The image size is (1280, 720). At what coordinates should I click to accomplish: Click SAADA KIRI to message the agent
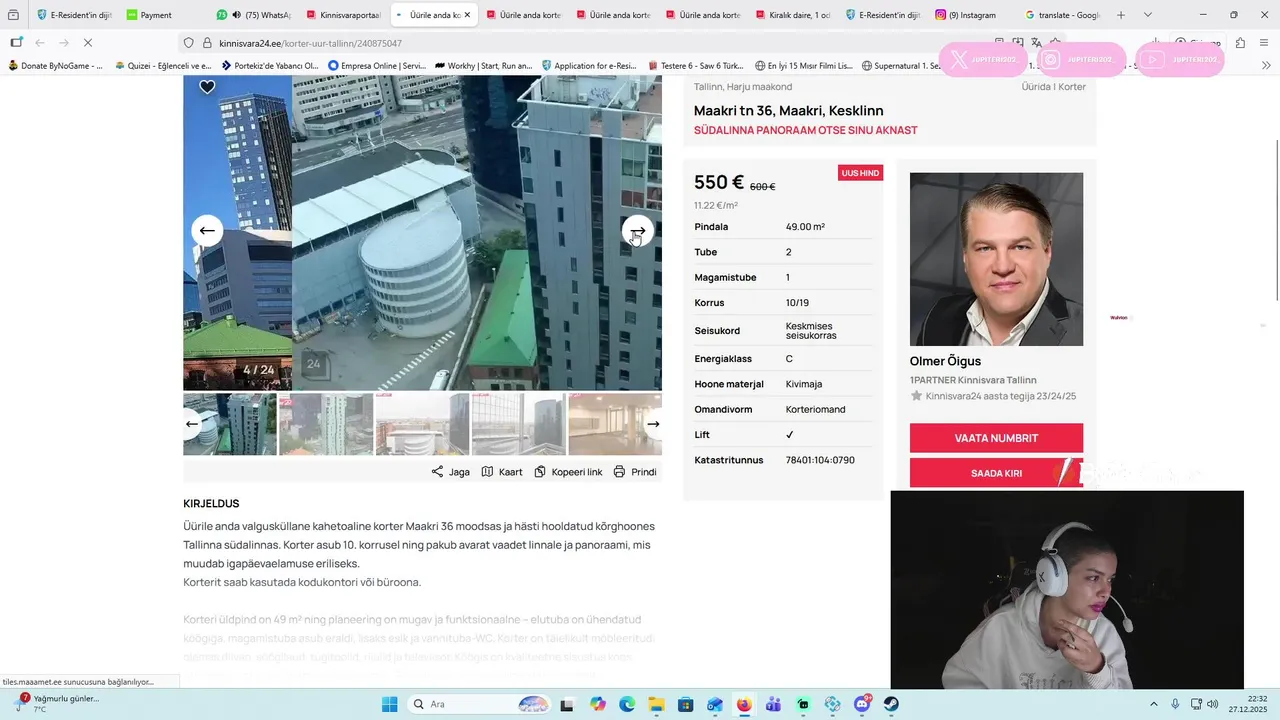coord(996,473)
